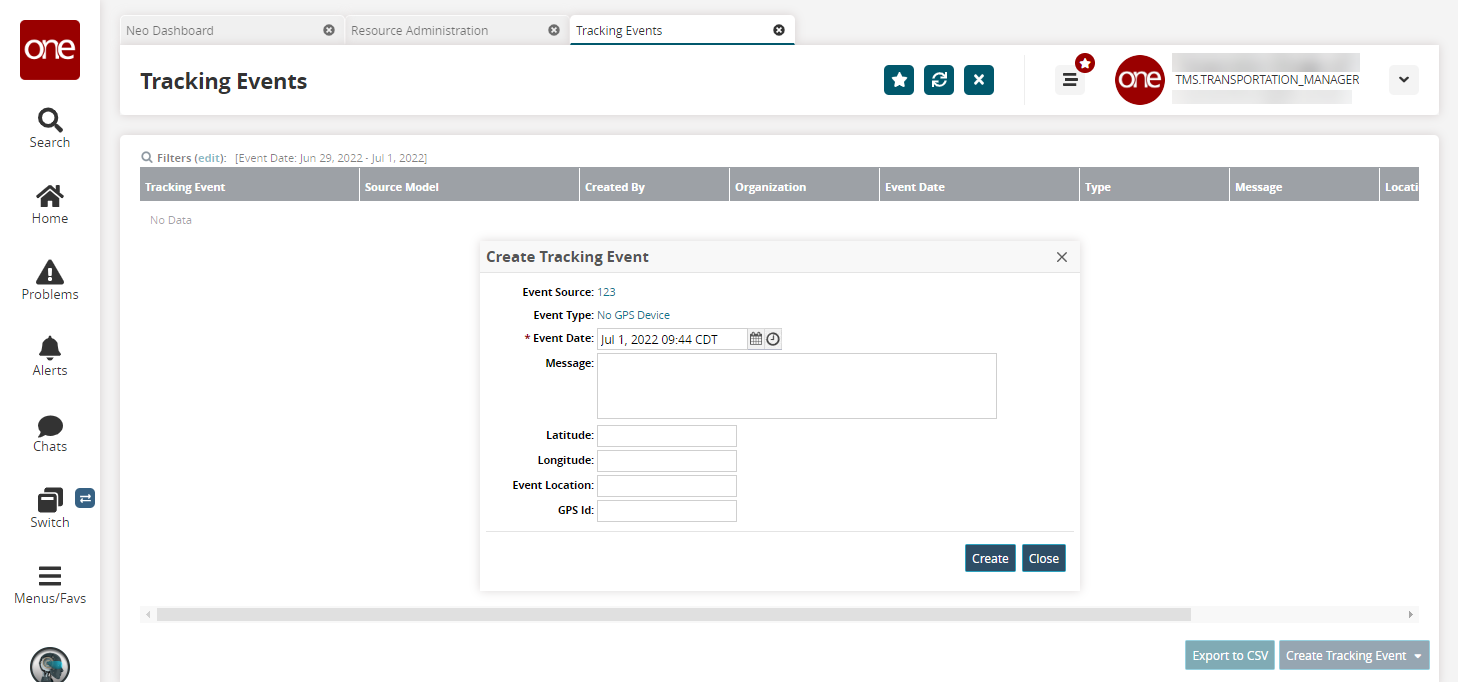Viewport: 1458px width, 682px height.
Task: Expand the Create Tracking Event dropdown
Action: [1417, 656]
